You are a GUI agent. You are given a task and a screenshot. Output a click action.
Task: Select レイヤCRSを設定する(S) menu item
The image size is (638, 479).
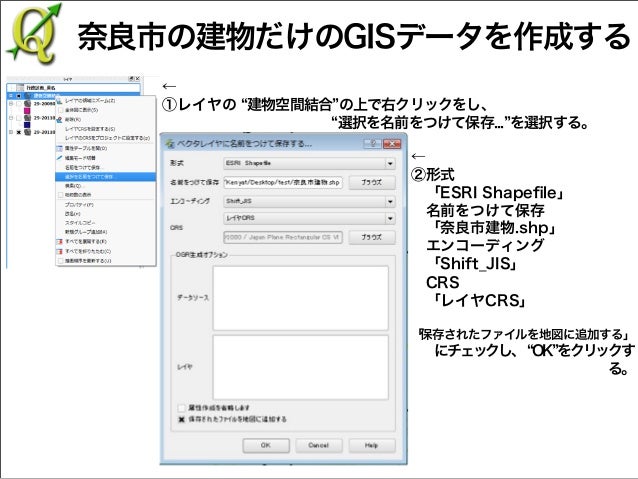pos(106,129)
